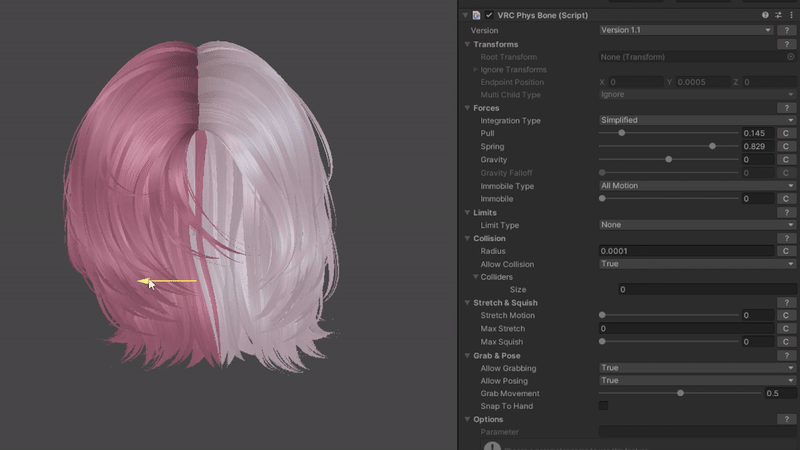The width and height of the screenshot is (800, 450).
Task: Collapse the Forces section
Action: pyautogui.click(x=467, y=108)
